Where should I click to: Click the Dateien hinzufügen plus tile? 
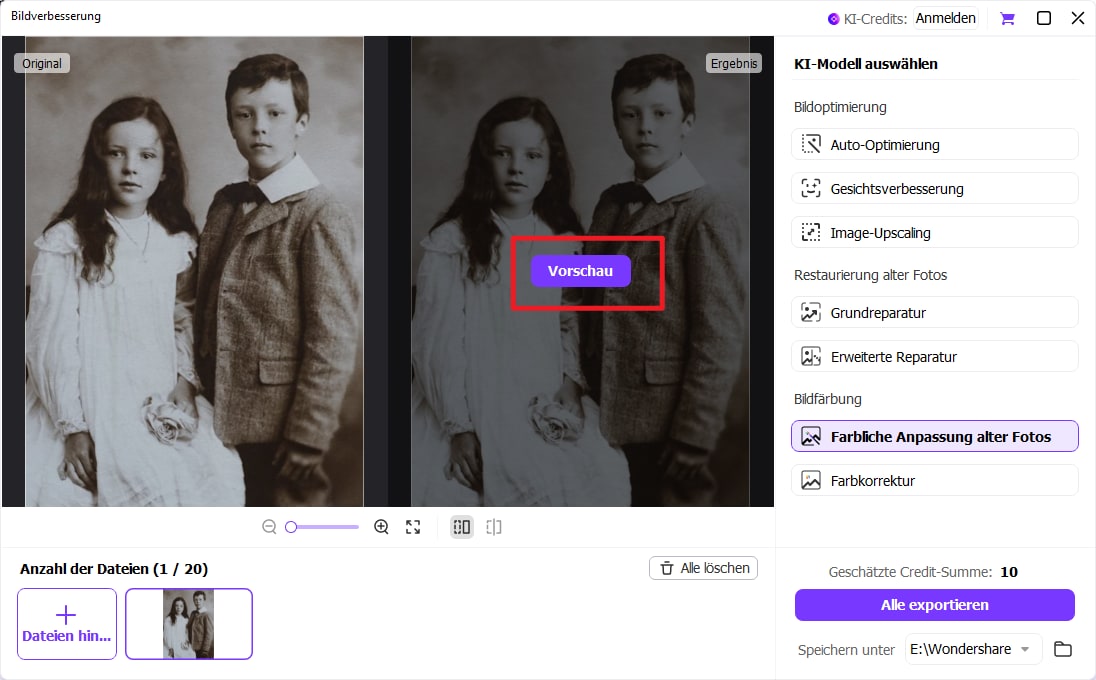click(67, 624)
